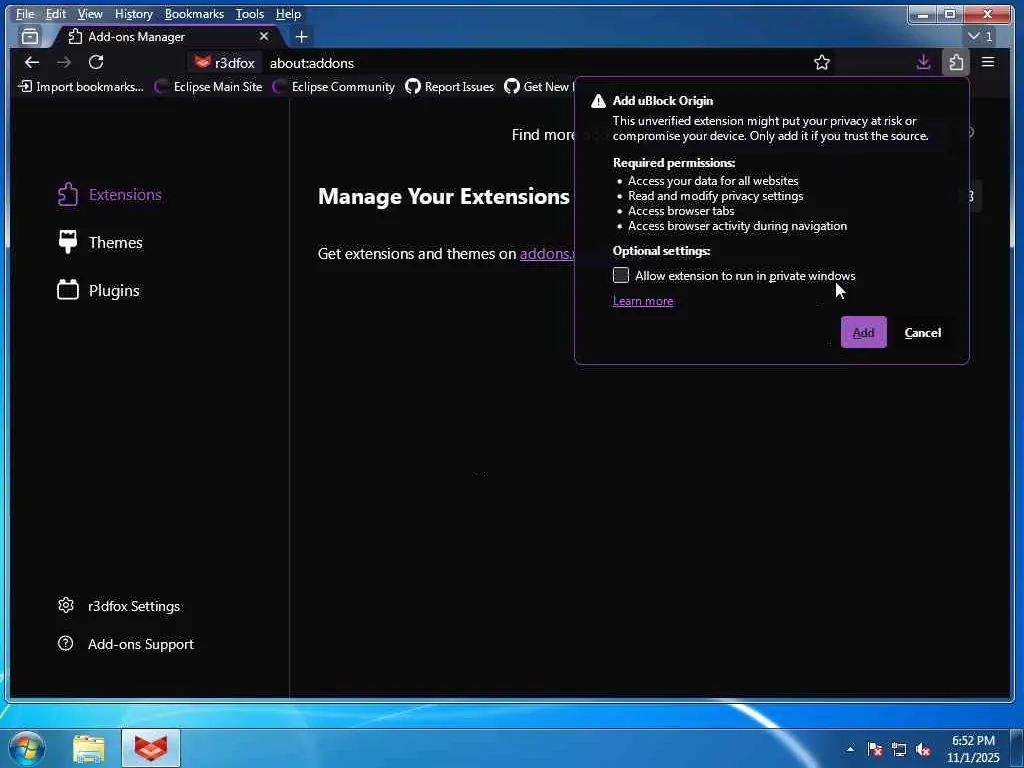The width and height of the screenshot is (1024, 768).
Task: Close the Add-ons Manager tab
Action: click(264, 37)
